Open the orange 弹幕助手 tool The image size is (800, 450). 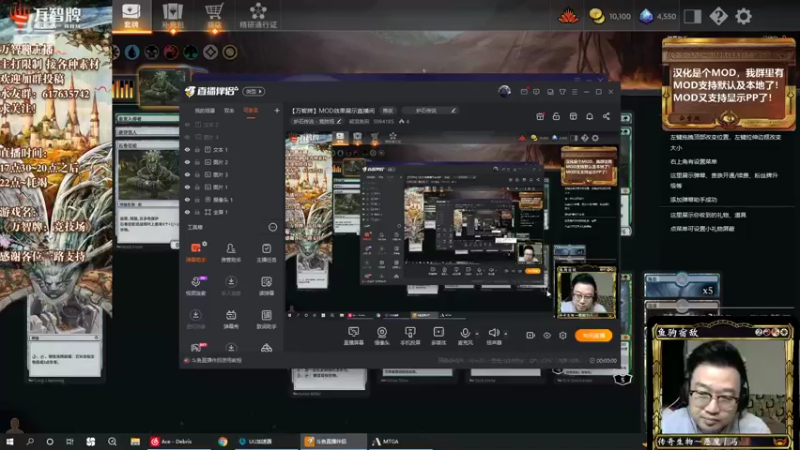tap(195, 252)
